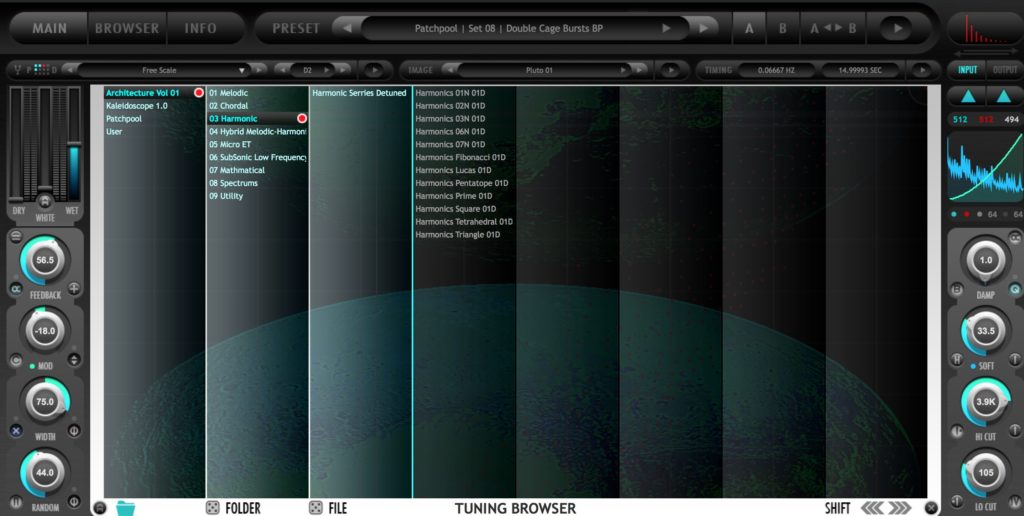This screenshot has width=1024, height=516.
Task: Click the play arrow next to A/B compare
Action: tap(897, 28)
